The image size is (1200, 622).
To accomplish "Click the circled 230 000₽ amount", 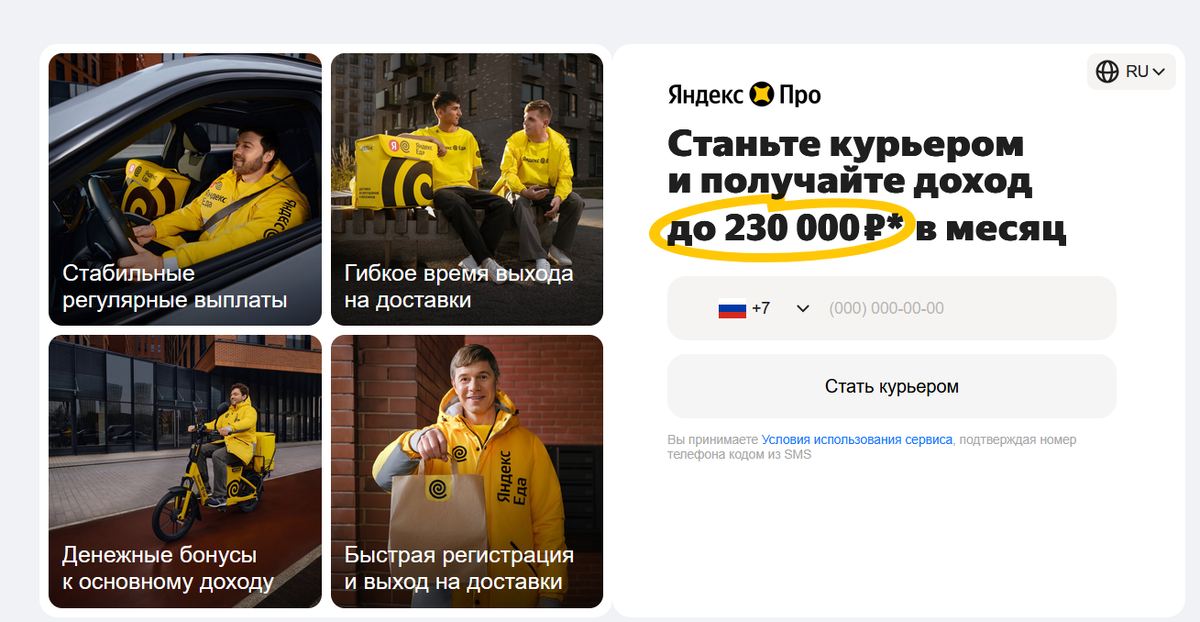I will pyautogui.click(x=783, y=229).
